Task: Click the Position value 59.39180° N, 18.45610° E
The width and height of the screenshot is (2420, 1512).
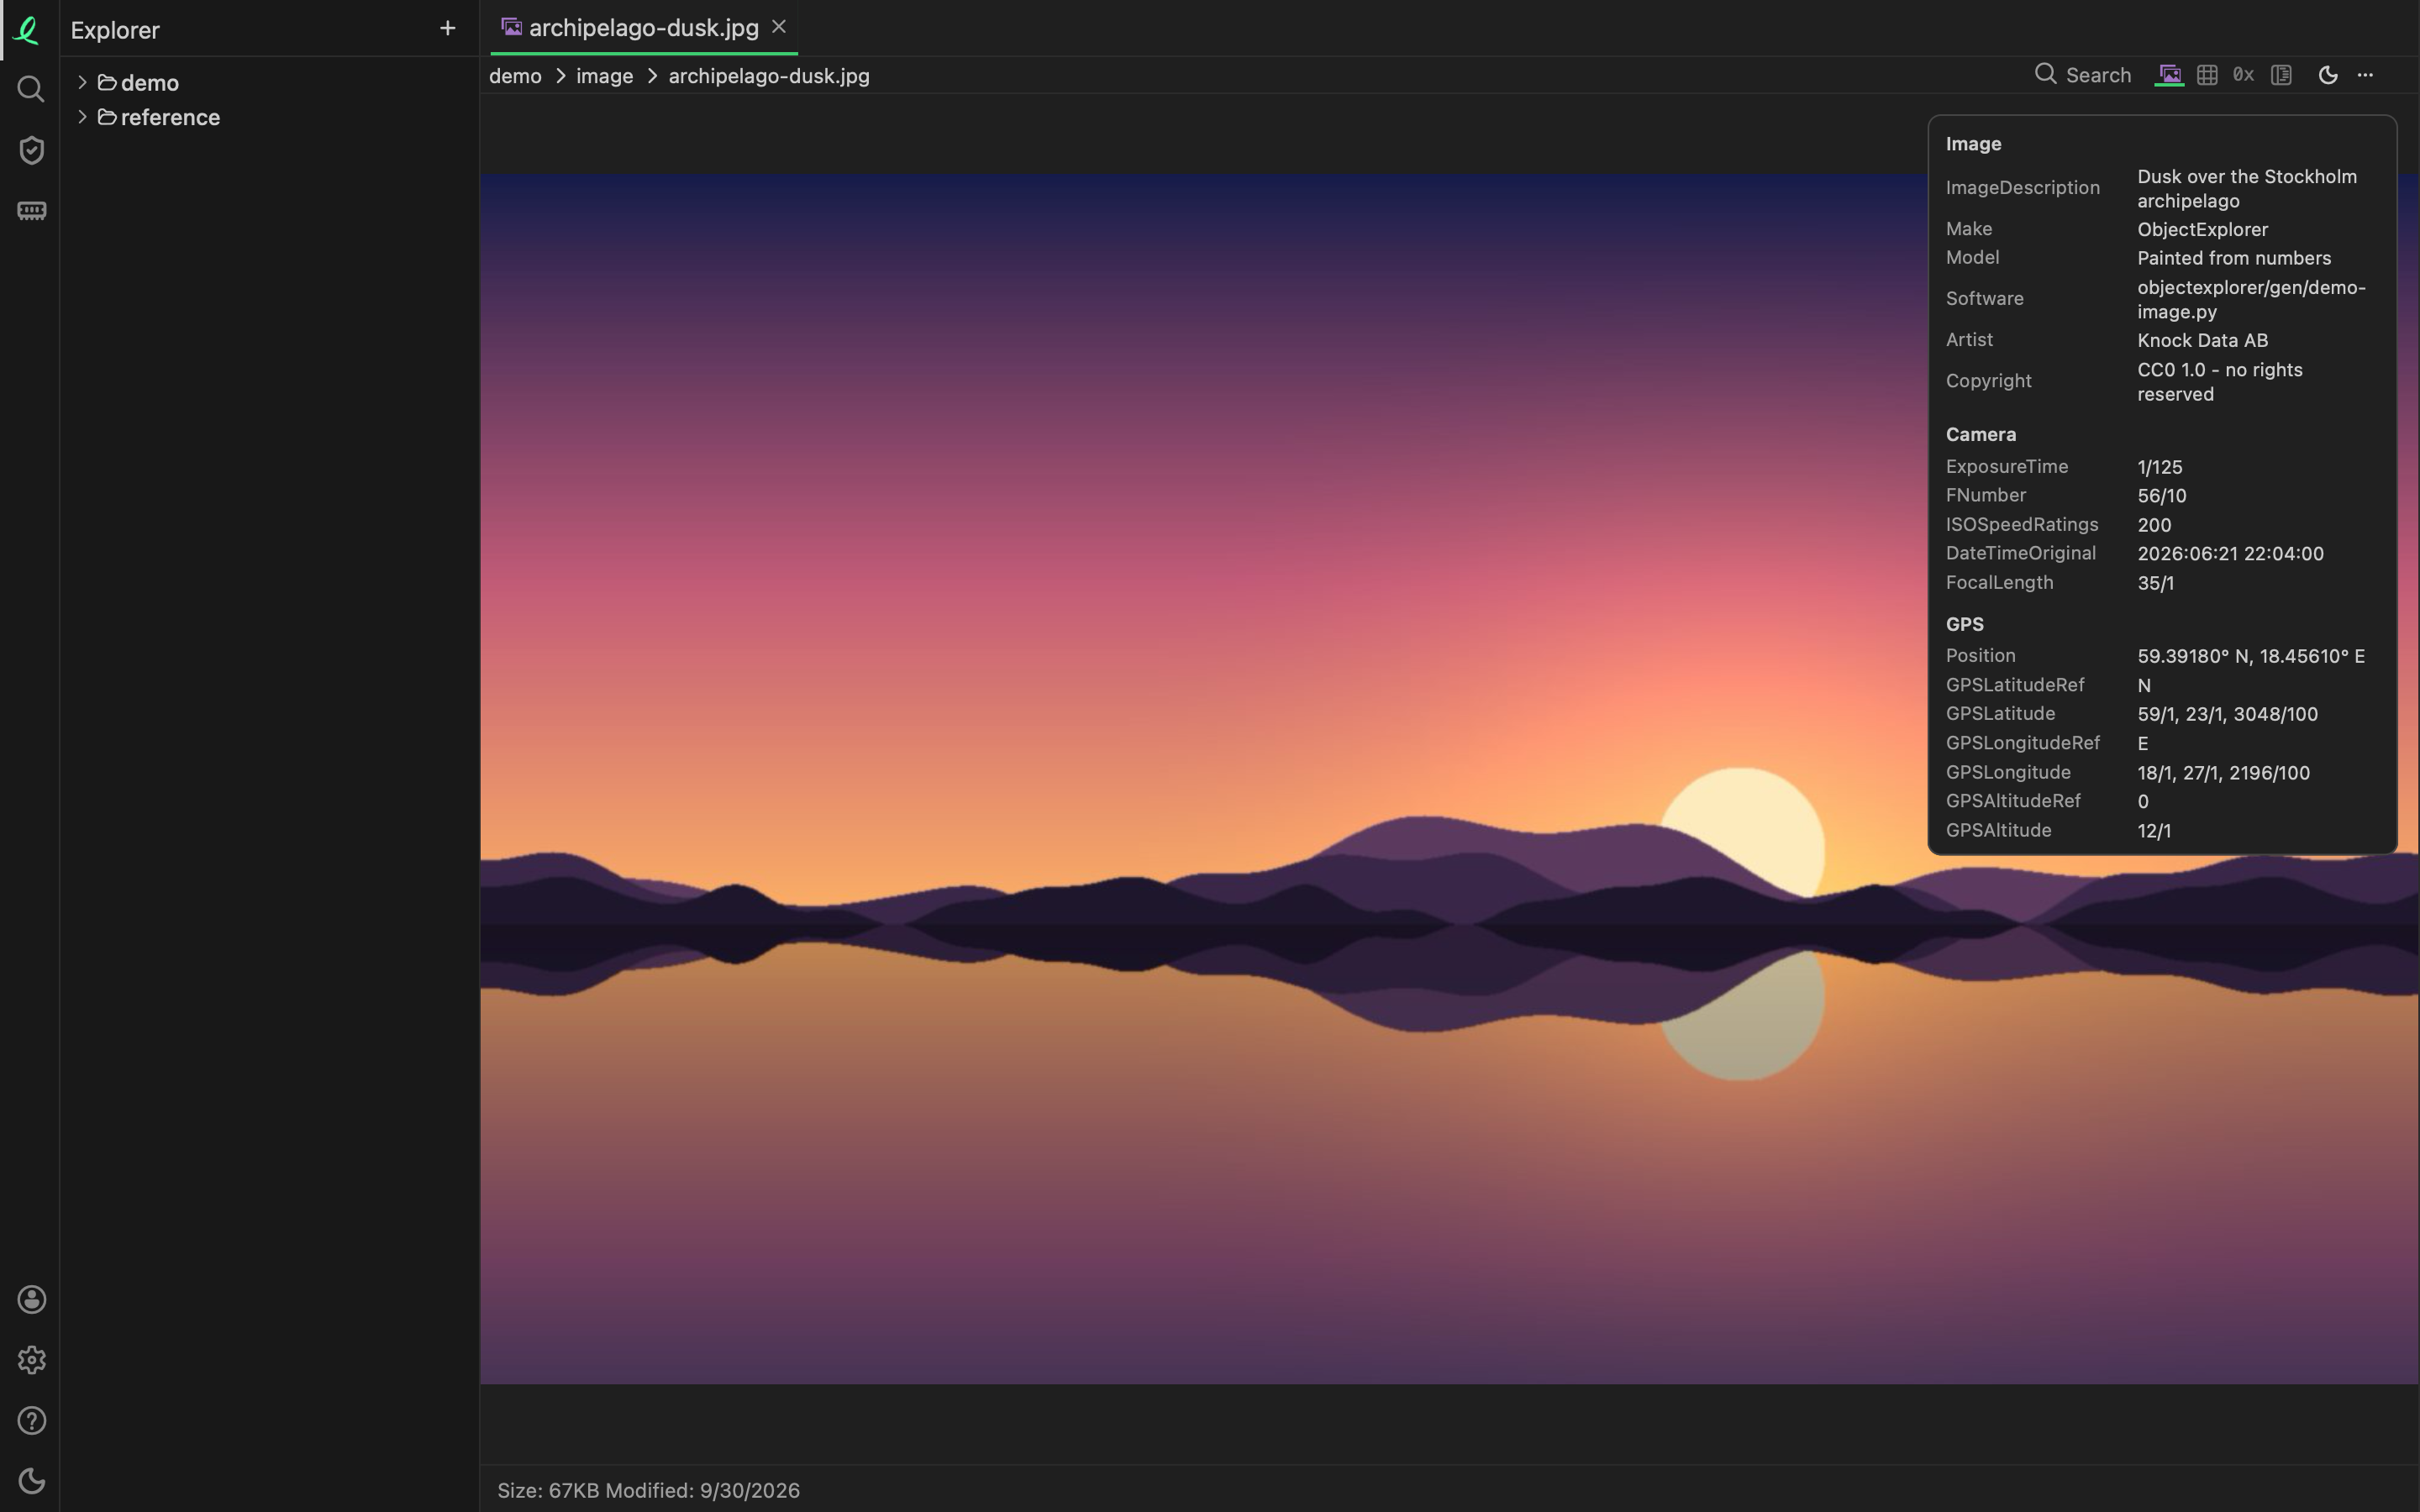Action: (2251, 656)
